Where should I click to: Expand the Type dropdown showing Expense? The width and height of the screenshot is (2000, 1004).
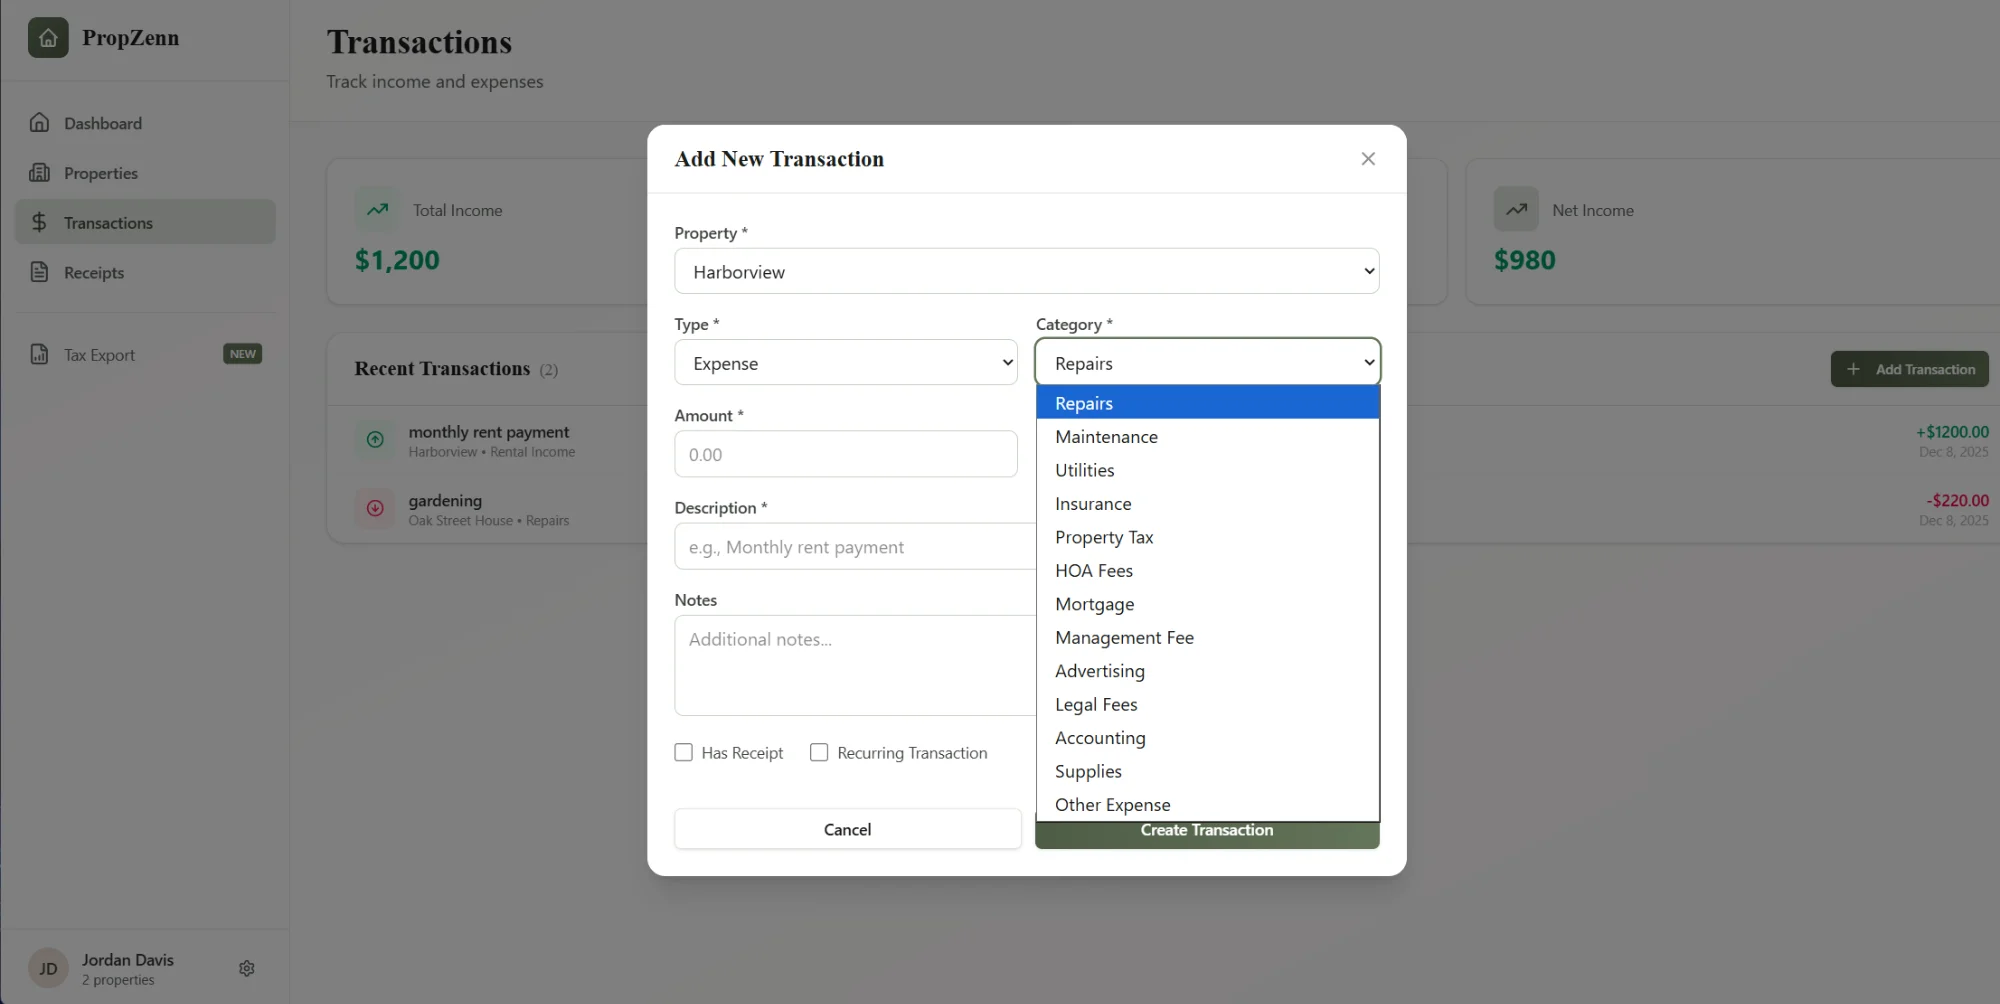tap(845, 362)
